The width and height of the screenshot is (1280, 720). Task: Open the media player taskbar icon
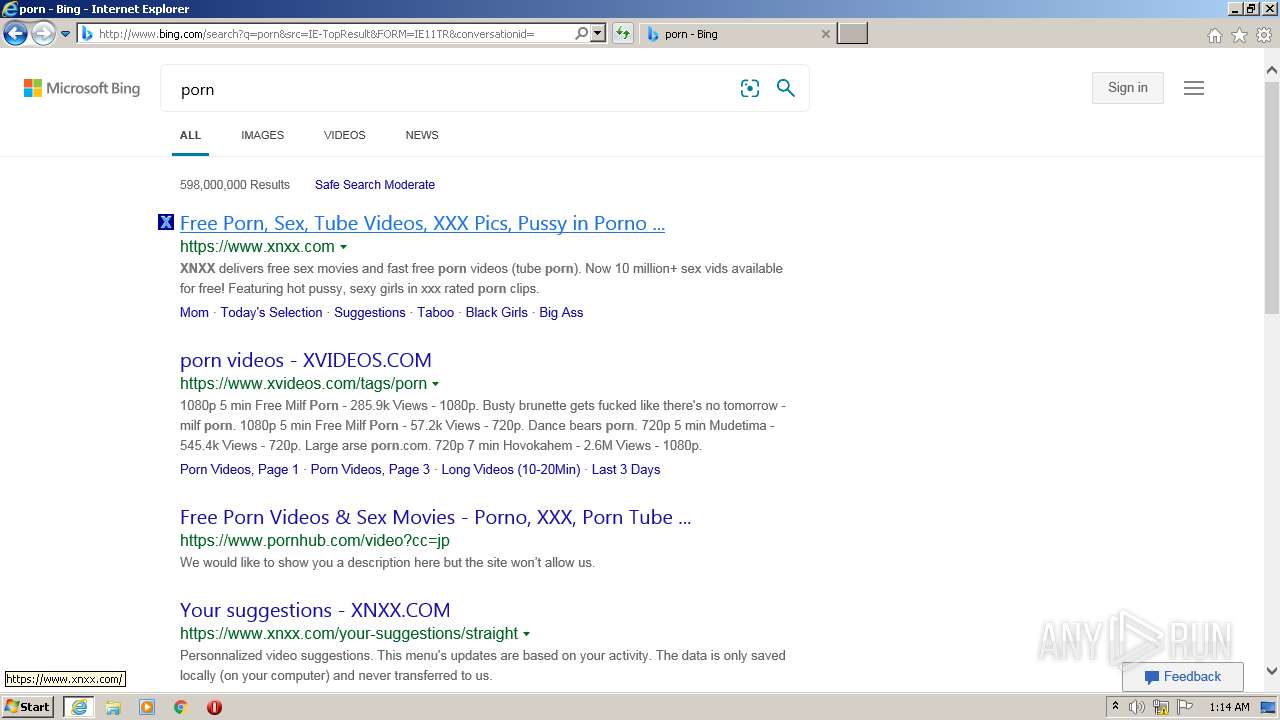pyautogui.click(x=147, y=707)
